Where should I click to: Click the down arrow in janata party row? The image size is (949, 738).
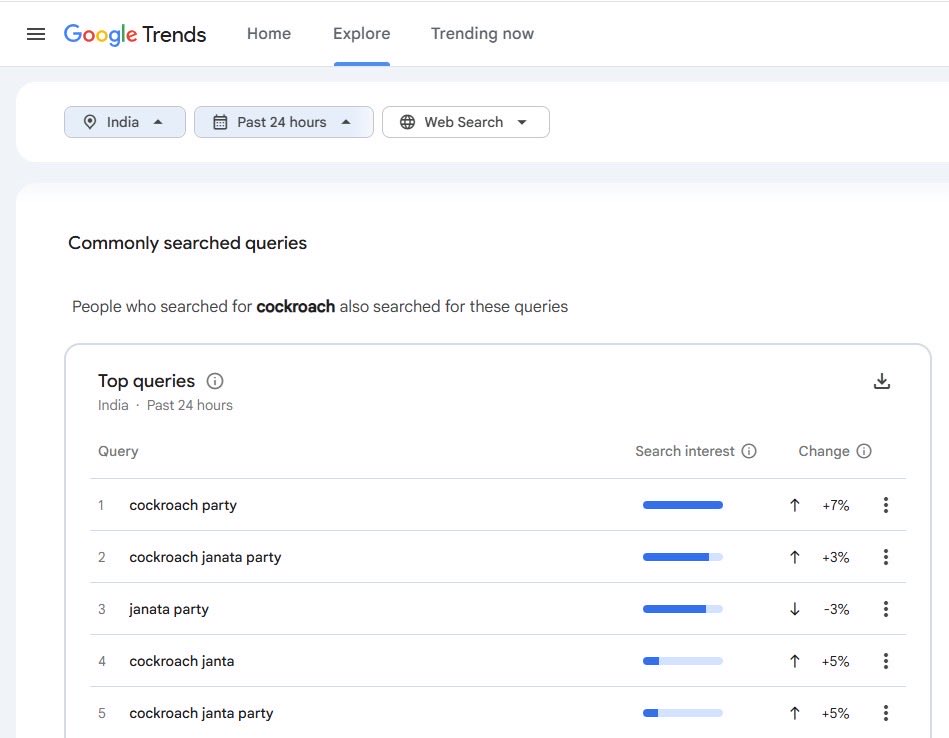[795, 609]
